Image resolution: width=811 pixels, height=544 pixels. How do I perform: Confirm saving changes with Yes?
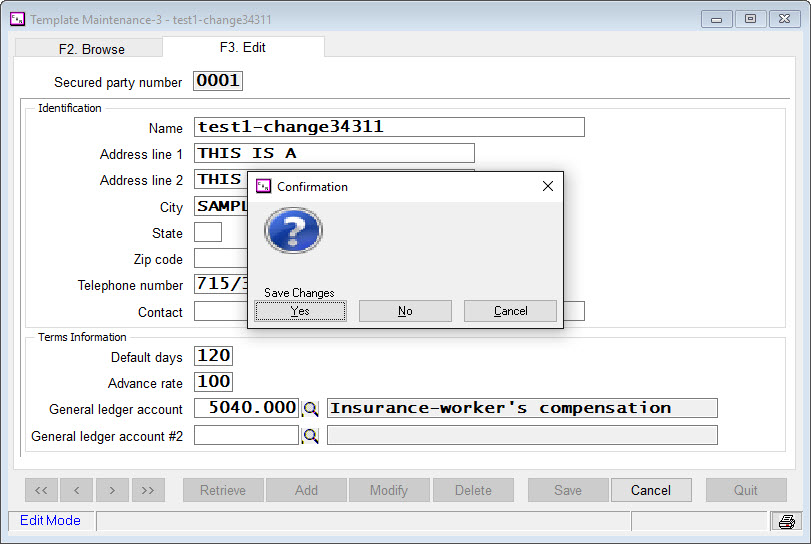(x=300, y=311)
